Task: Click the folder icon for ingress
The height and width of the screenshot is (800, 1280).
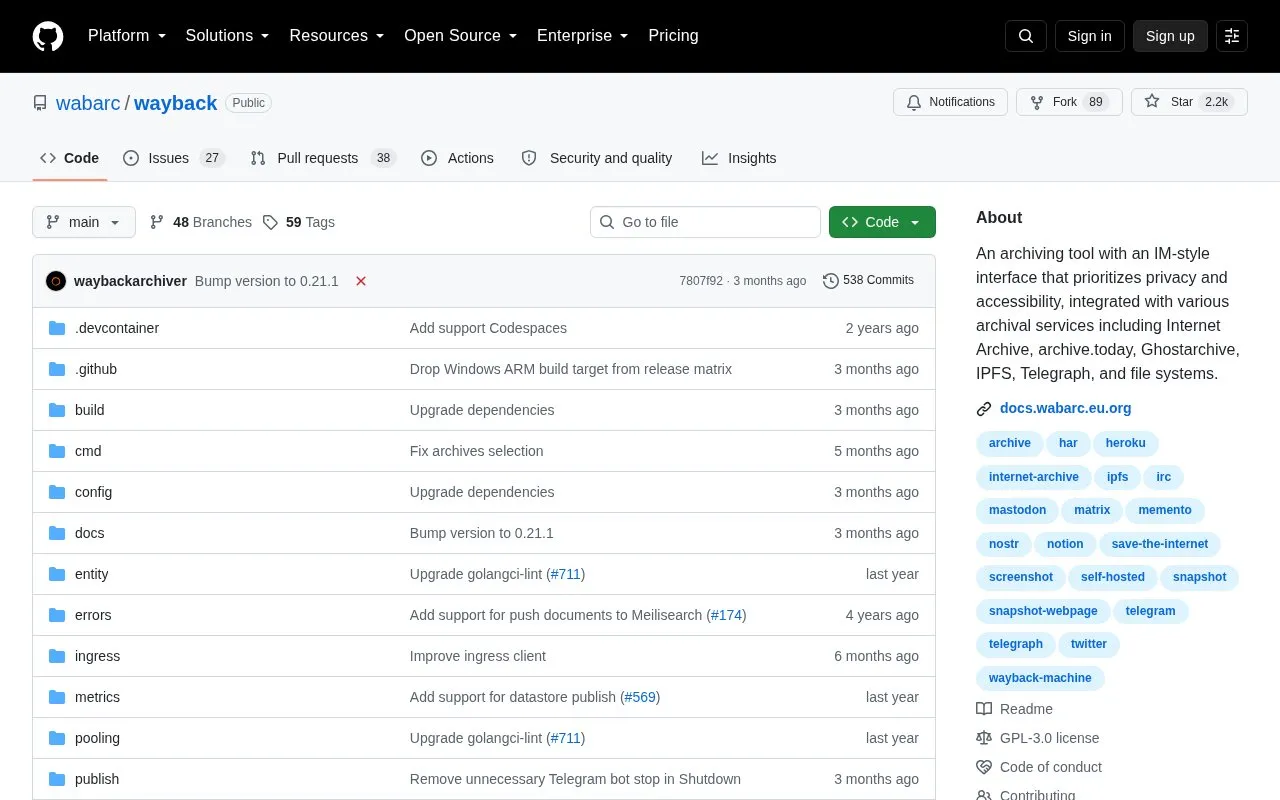Action: (57, 656)
